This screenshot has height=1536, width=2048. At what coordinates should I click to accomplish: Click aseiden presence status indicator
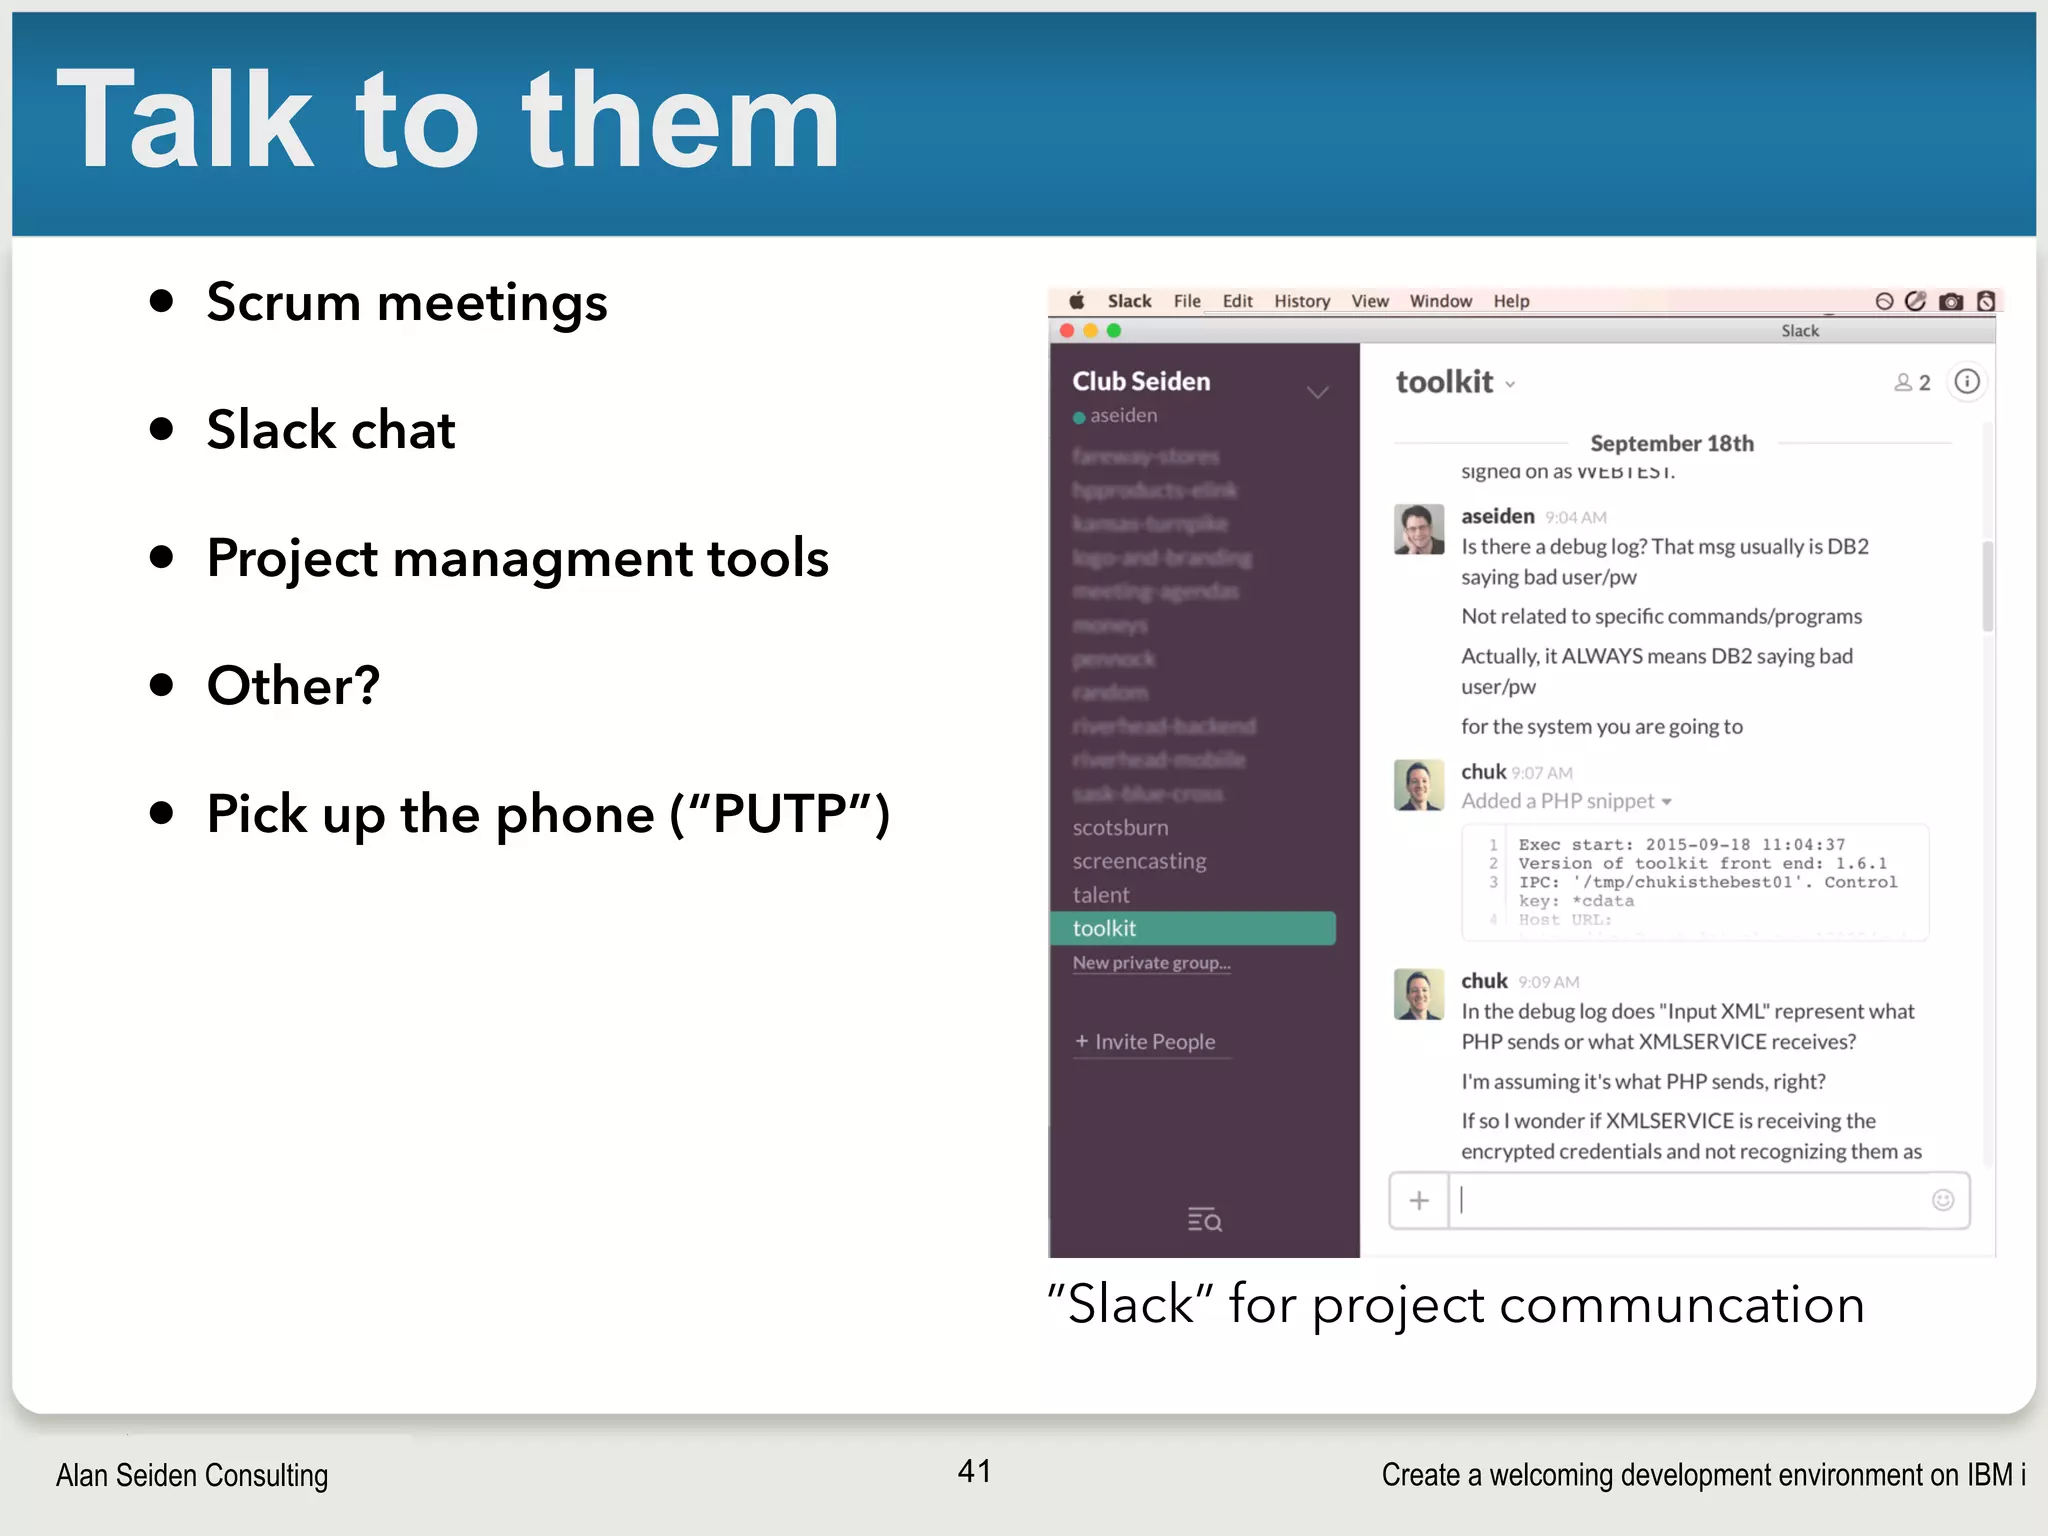tap(1079, 417)
